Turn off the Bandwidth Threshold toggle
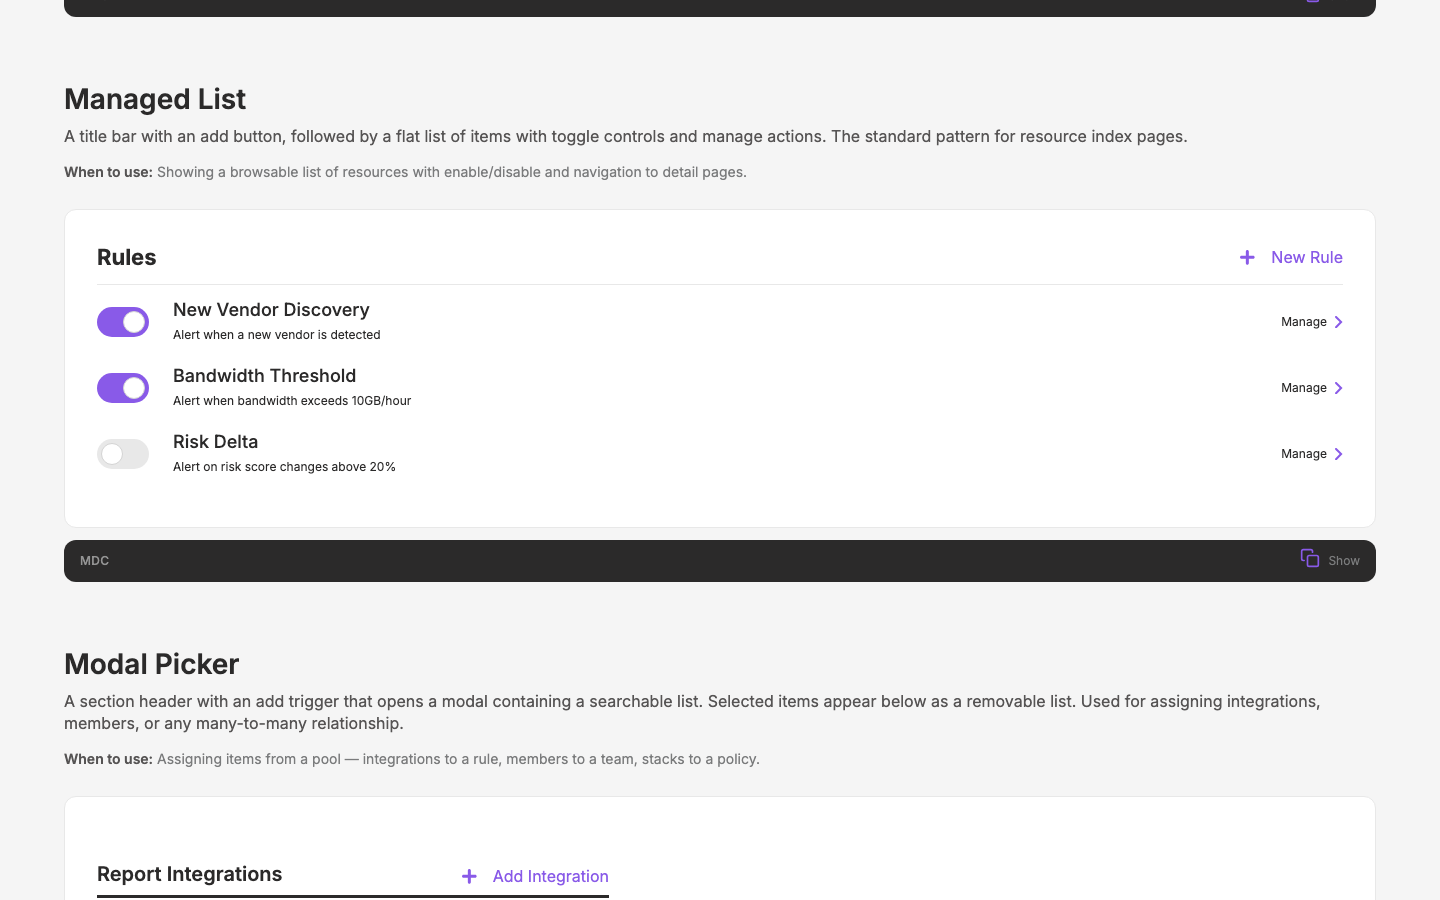 click(x=123, y=388)
